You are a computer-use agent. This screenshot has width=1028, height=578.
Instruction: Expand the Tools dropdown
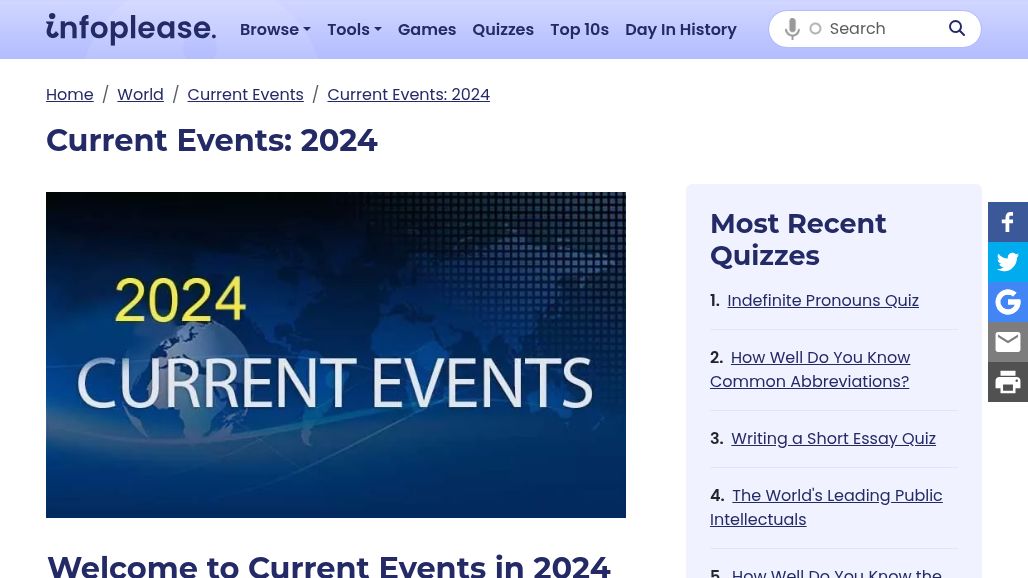[354, 29]
